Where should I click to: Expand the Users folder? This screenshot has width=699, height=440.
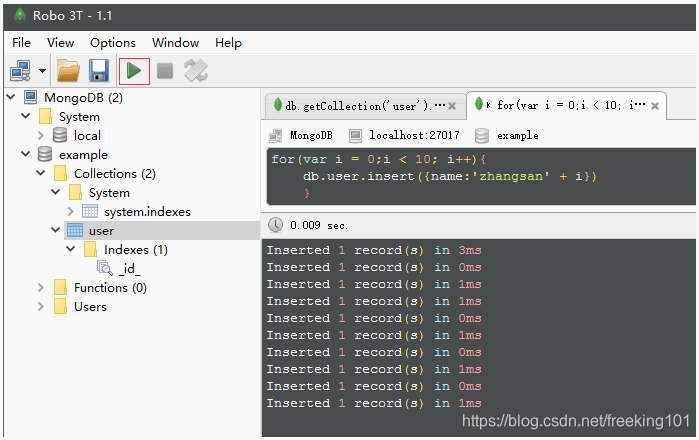coord(41,306)
